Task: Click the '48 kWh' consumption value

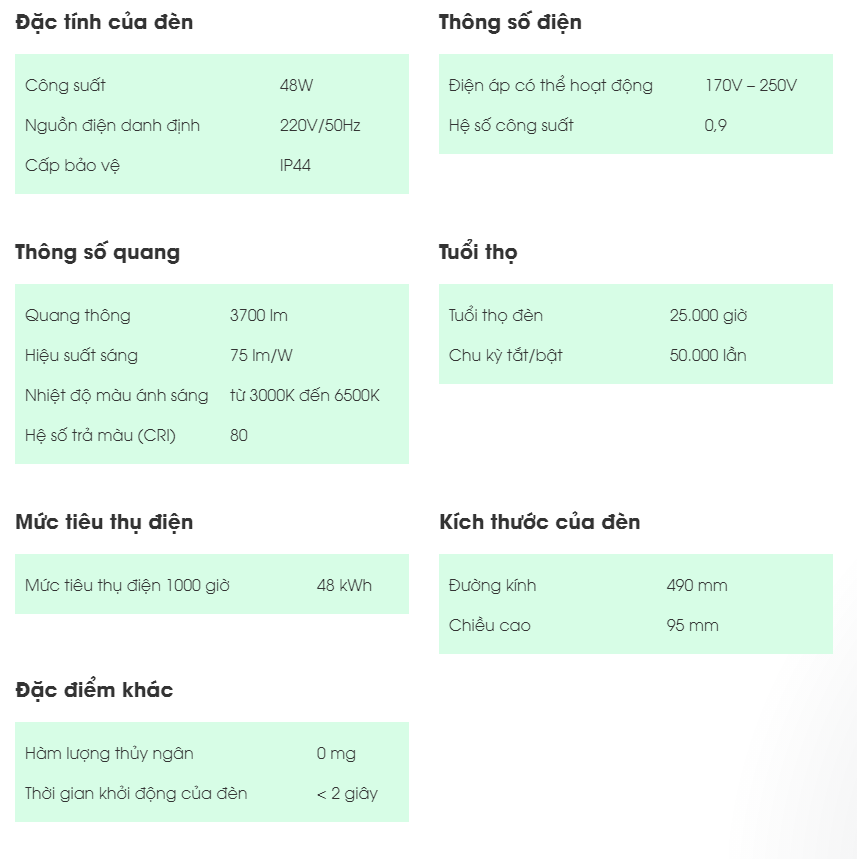Action: coord(344,585)
